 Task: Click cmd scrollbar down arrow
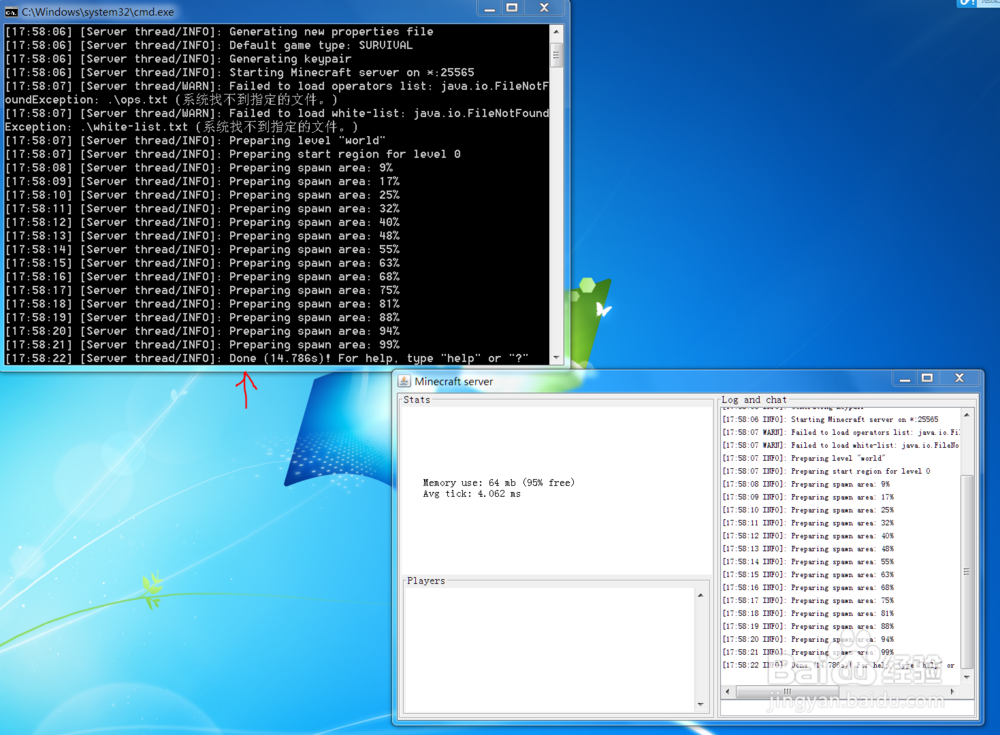point(556,358)
